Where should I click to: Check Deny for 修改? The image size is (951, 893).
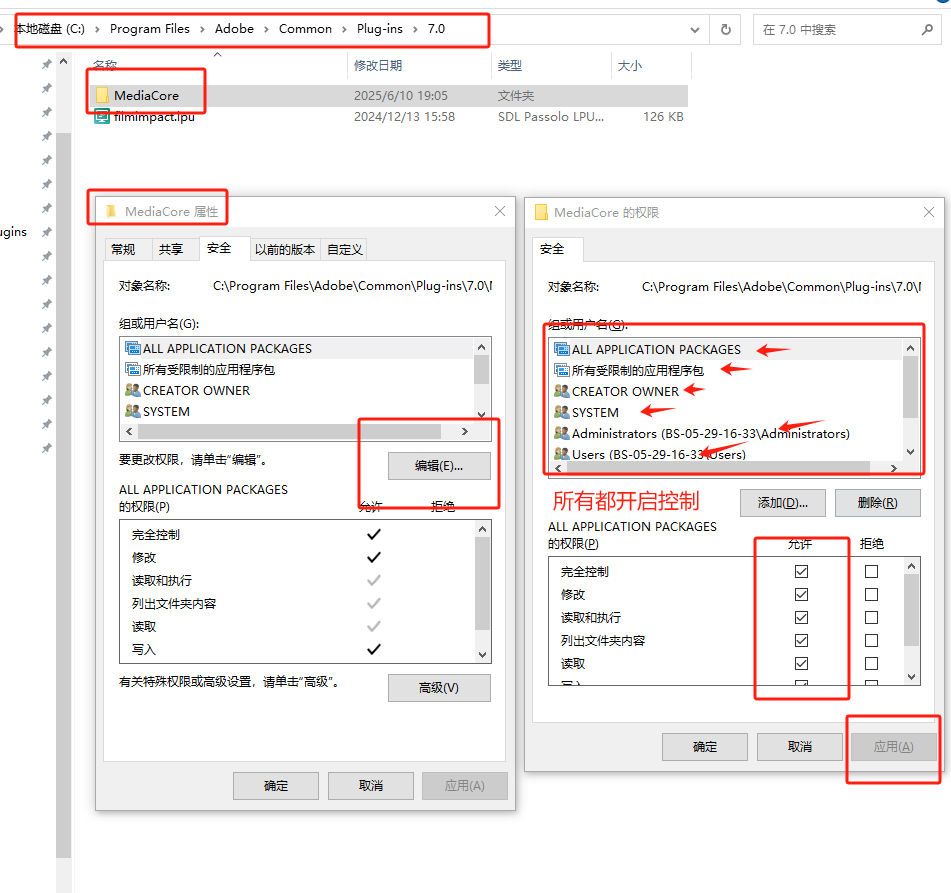coord(872,595)
